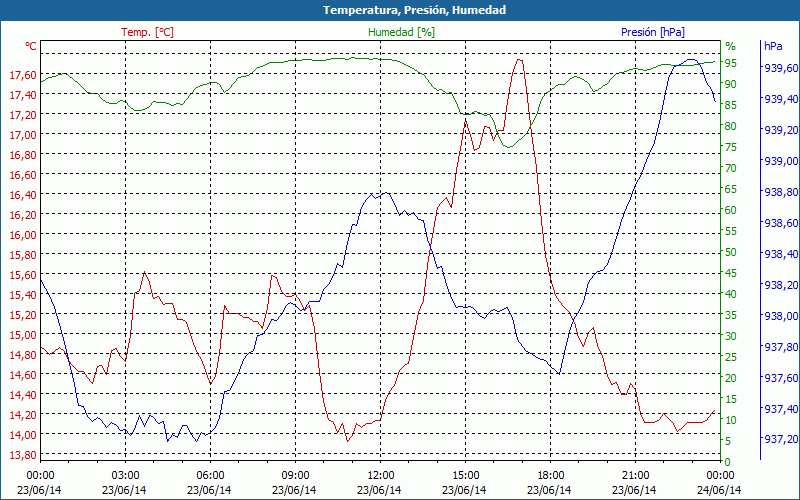Click temperature axis value 16,00
Image resolution: width=800 pixels, height=500 pixels.
pos(23,235)
